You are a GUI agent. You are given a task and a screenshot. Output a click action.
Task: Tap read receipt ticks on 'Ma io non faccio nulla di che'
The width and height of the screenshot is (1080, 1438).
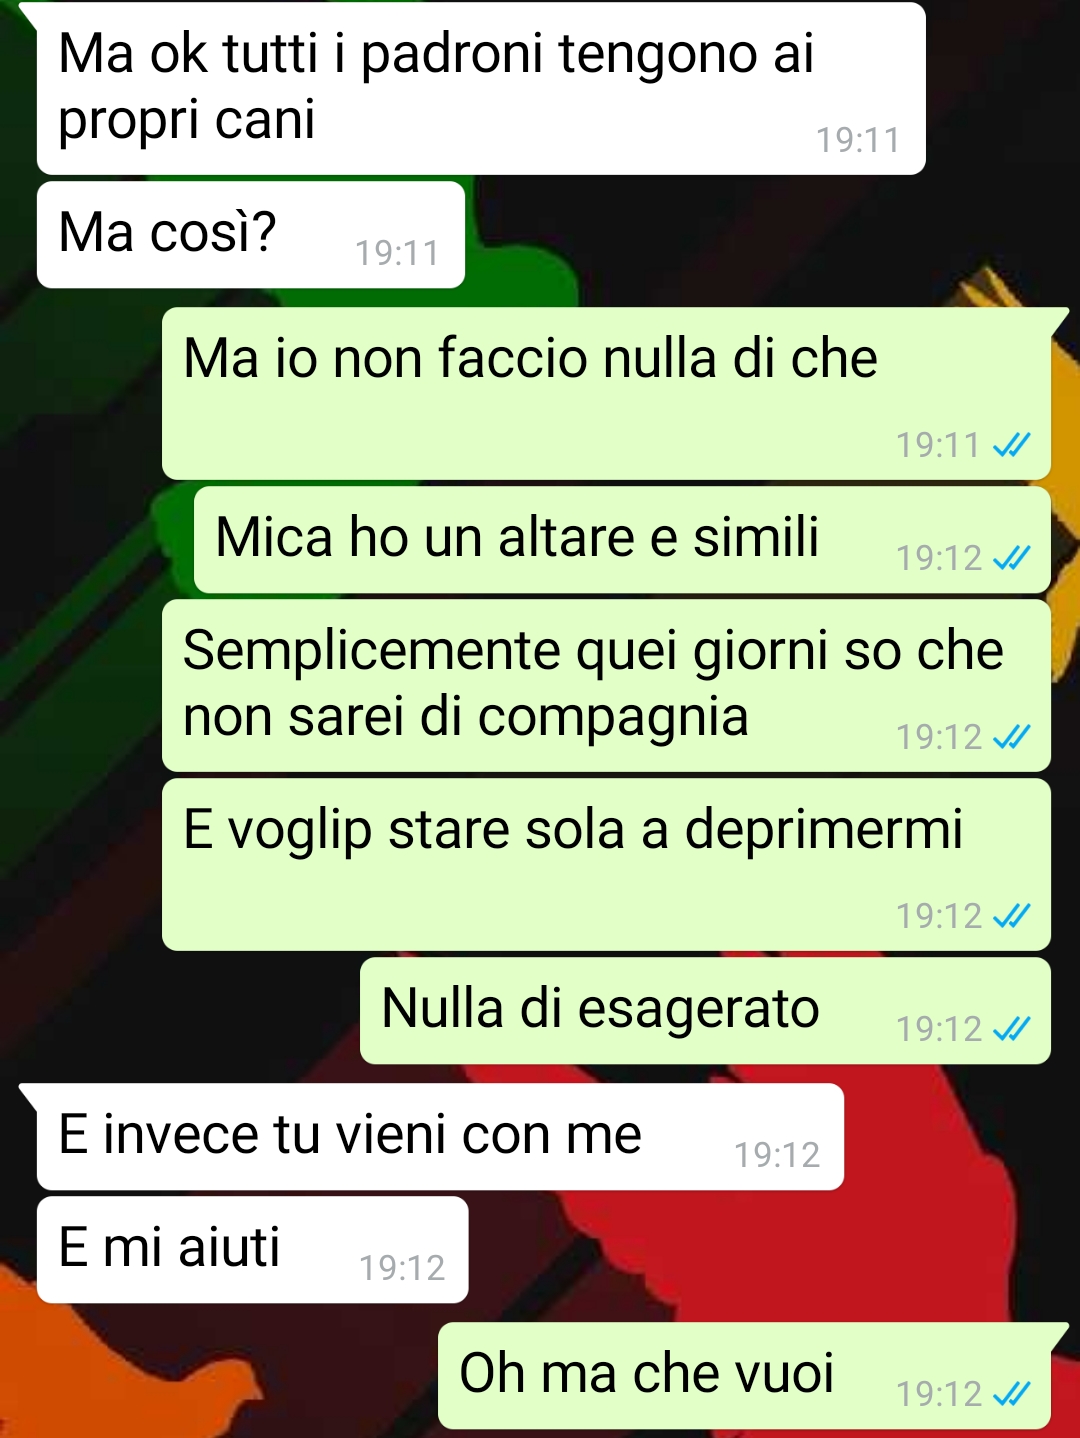click(x=1011, y=445)
